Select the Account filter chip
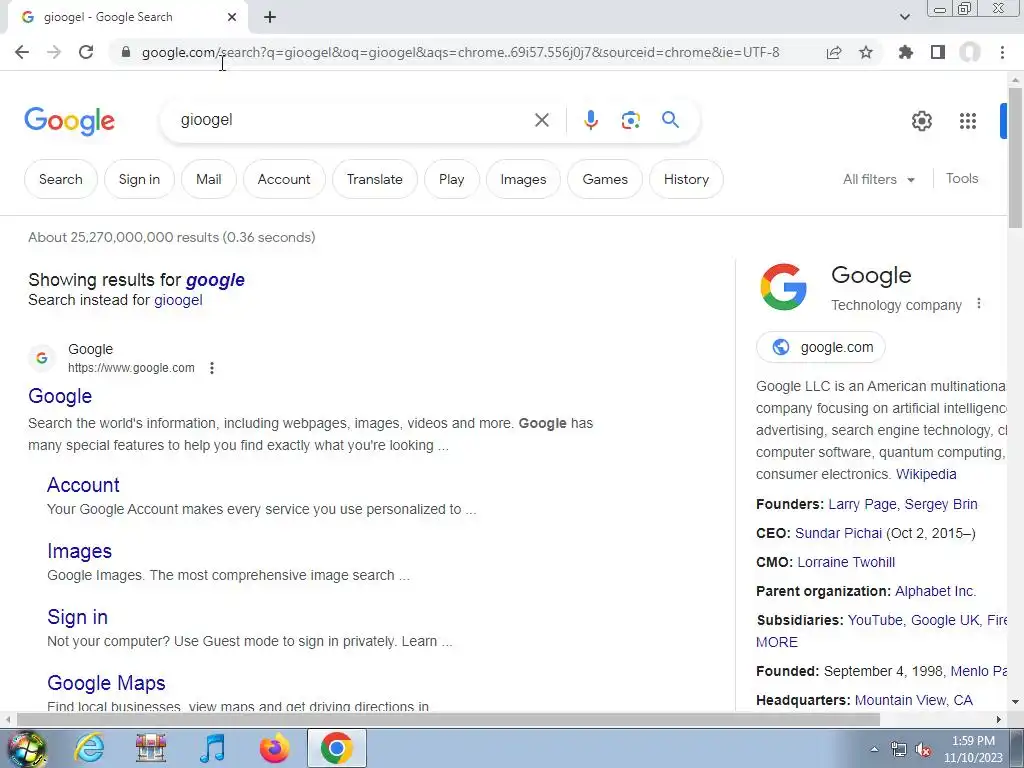Image resolution: width=1024 pixels, height=768 pixels. (284, 179)
